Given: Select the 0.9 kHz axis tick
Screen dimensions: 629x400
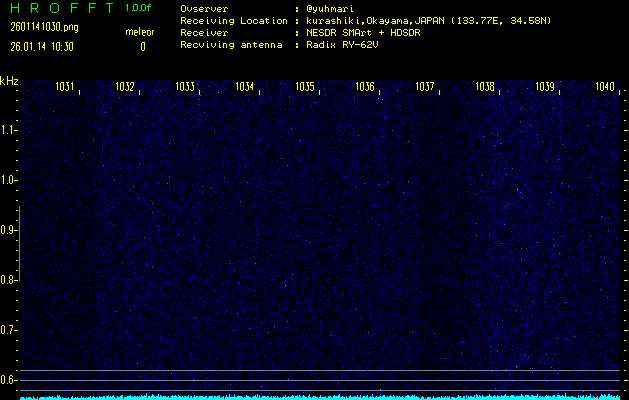Looking at the screenshot, I should tap(9, 230).
